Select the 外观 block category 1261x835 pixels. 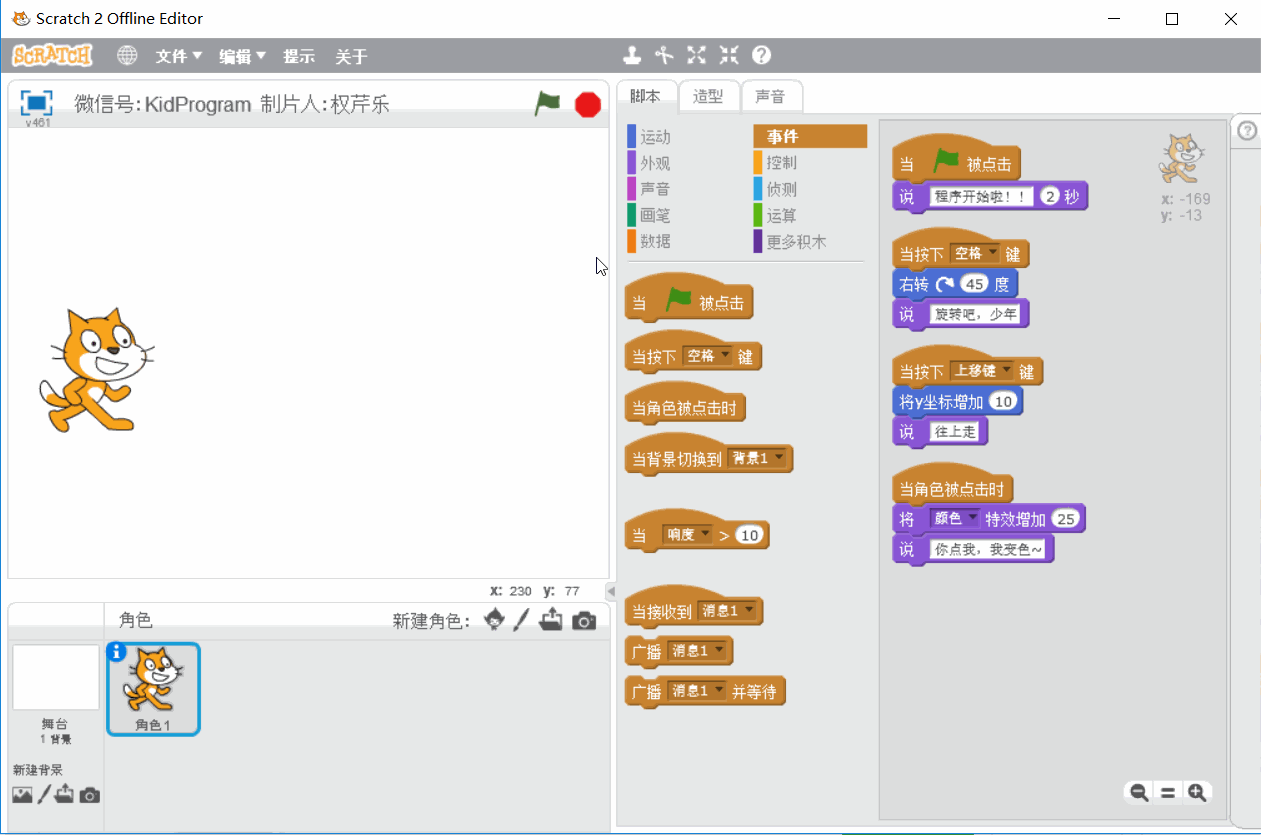click(x=656, y=163)
